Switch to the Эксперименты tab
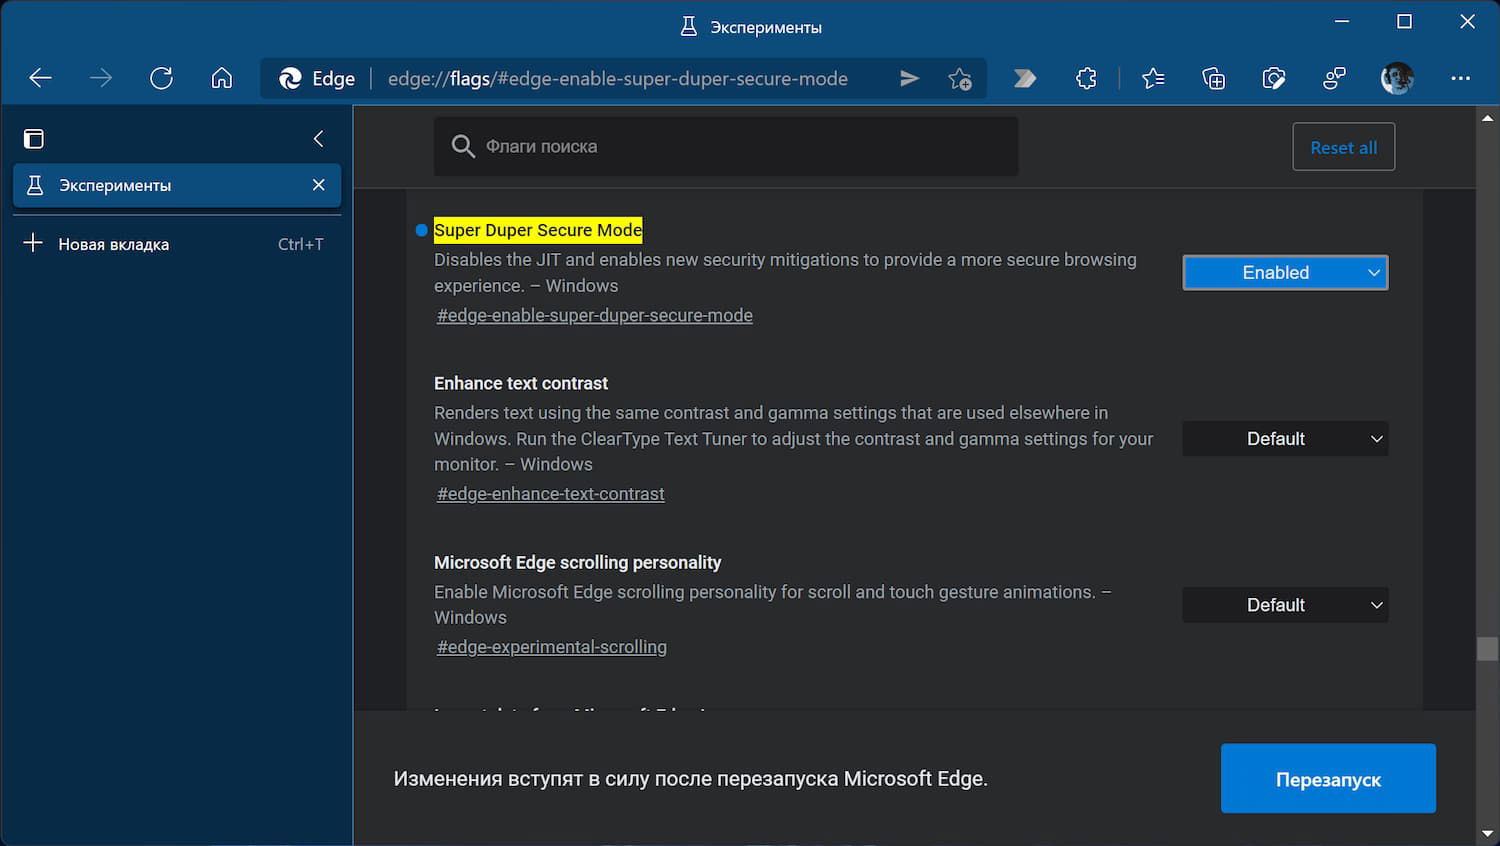The image size is (1500, 846). [x=177, y=185]
